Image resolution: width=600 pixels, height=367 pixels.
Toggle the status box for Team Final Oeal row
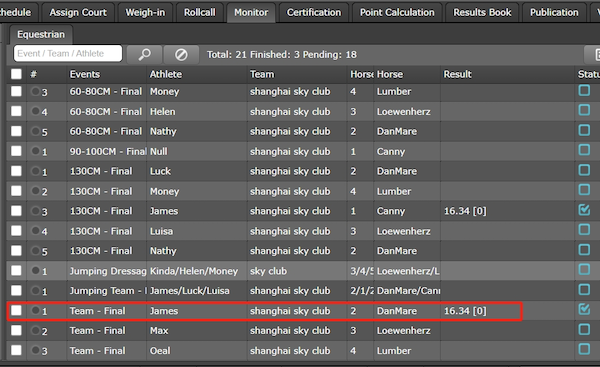pos(584,349)
